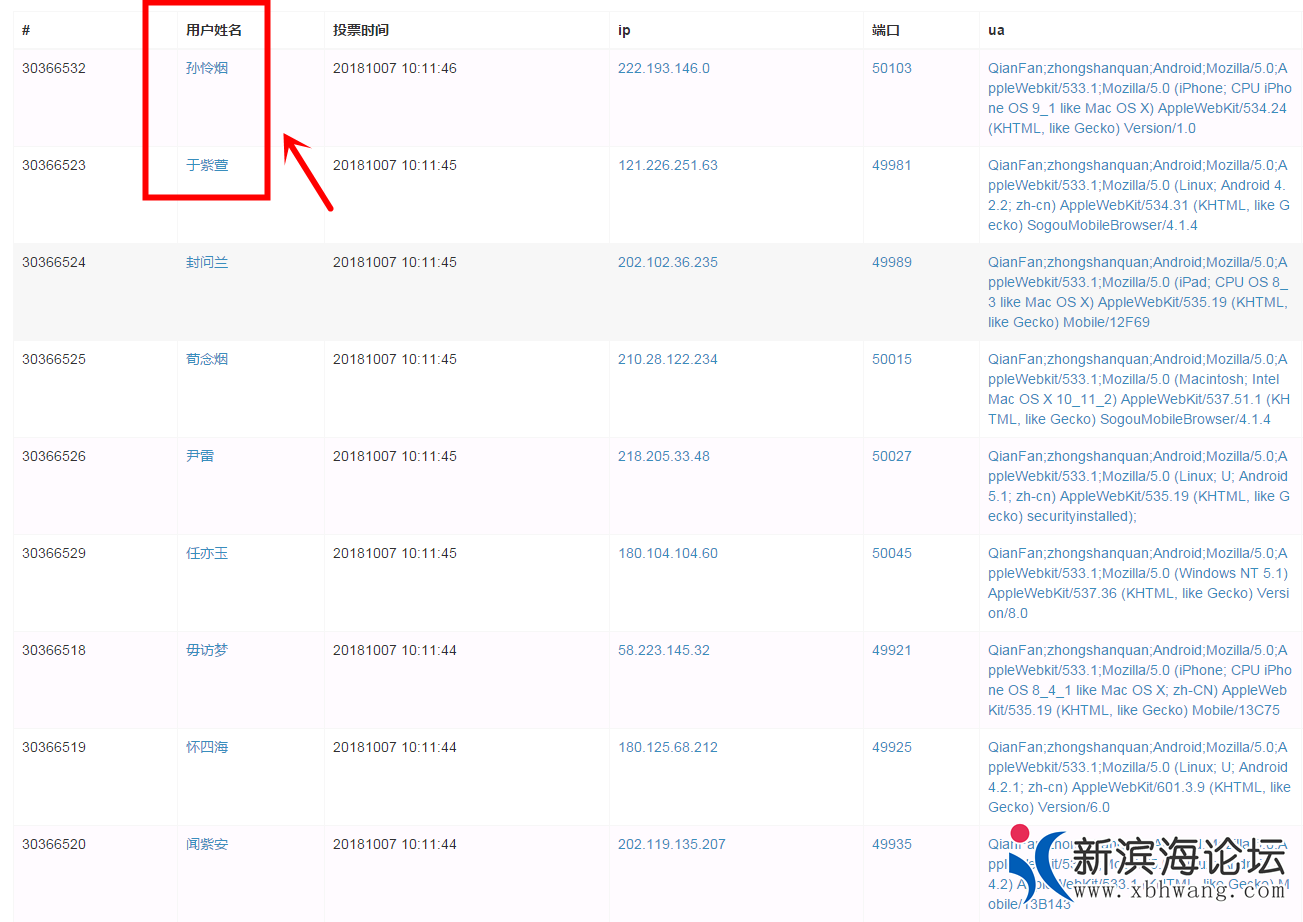
Task: Click port link 49925
Action: (891, 747)
